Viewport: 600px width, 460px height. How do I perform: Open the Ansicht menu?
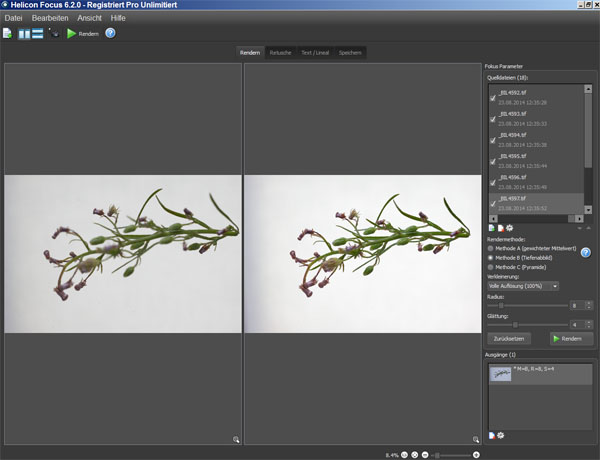(89, 18)
